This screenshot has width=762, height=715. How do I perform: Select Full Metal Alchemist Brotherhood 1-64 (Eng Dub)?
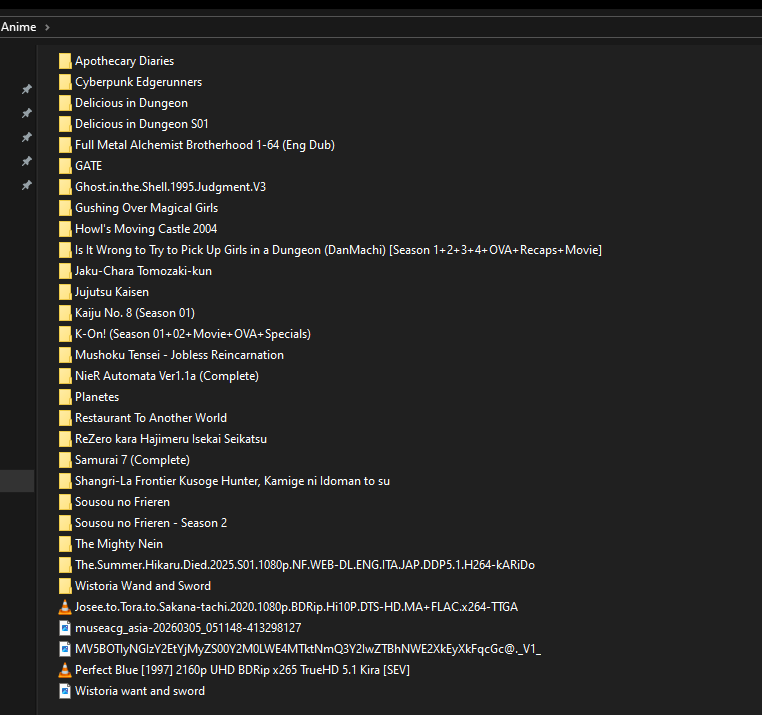[x=205, y=145]
